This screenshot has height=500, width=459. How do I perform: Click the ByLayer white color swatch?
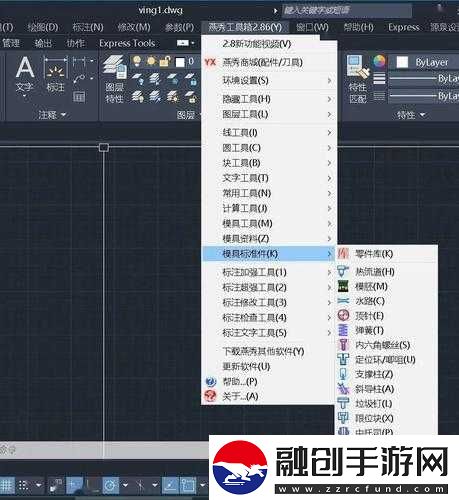(x=402, y=62)
